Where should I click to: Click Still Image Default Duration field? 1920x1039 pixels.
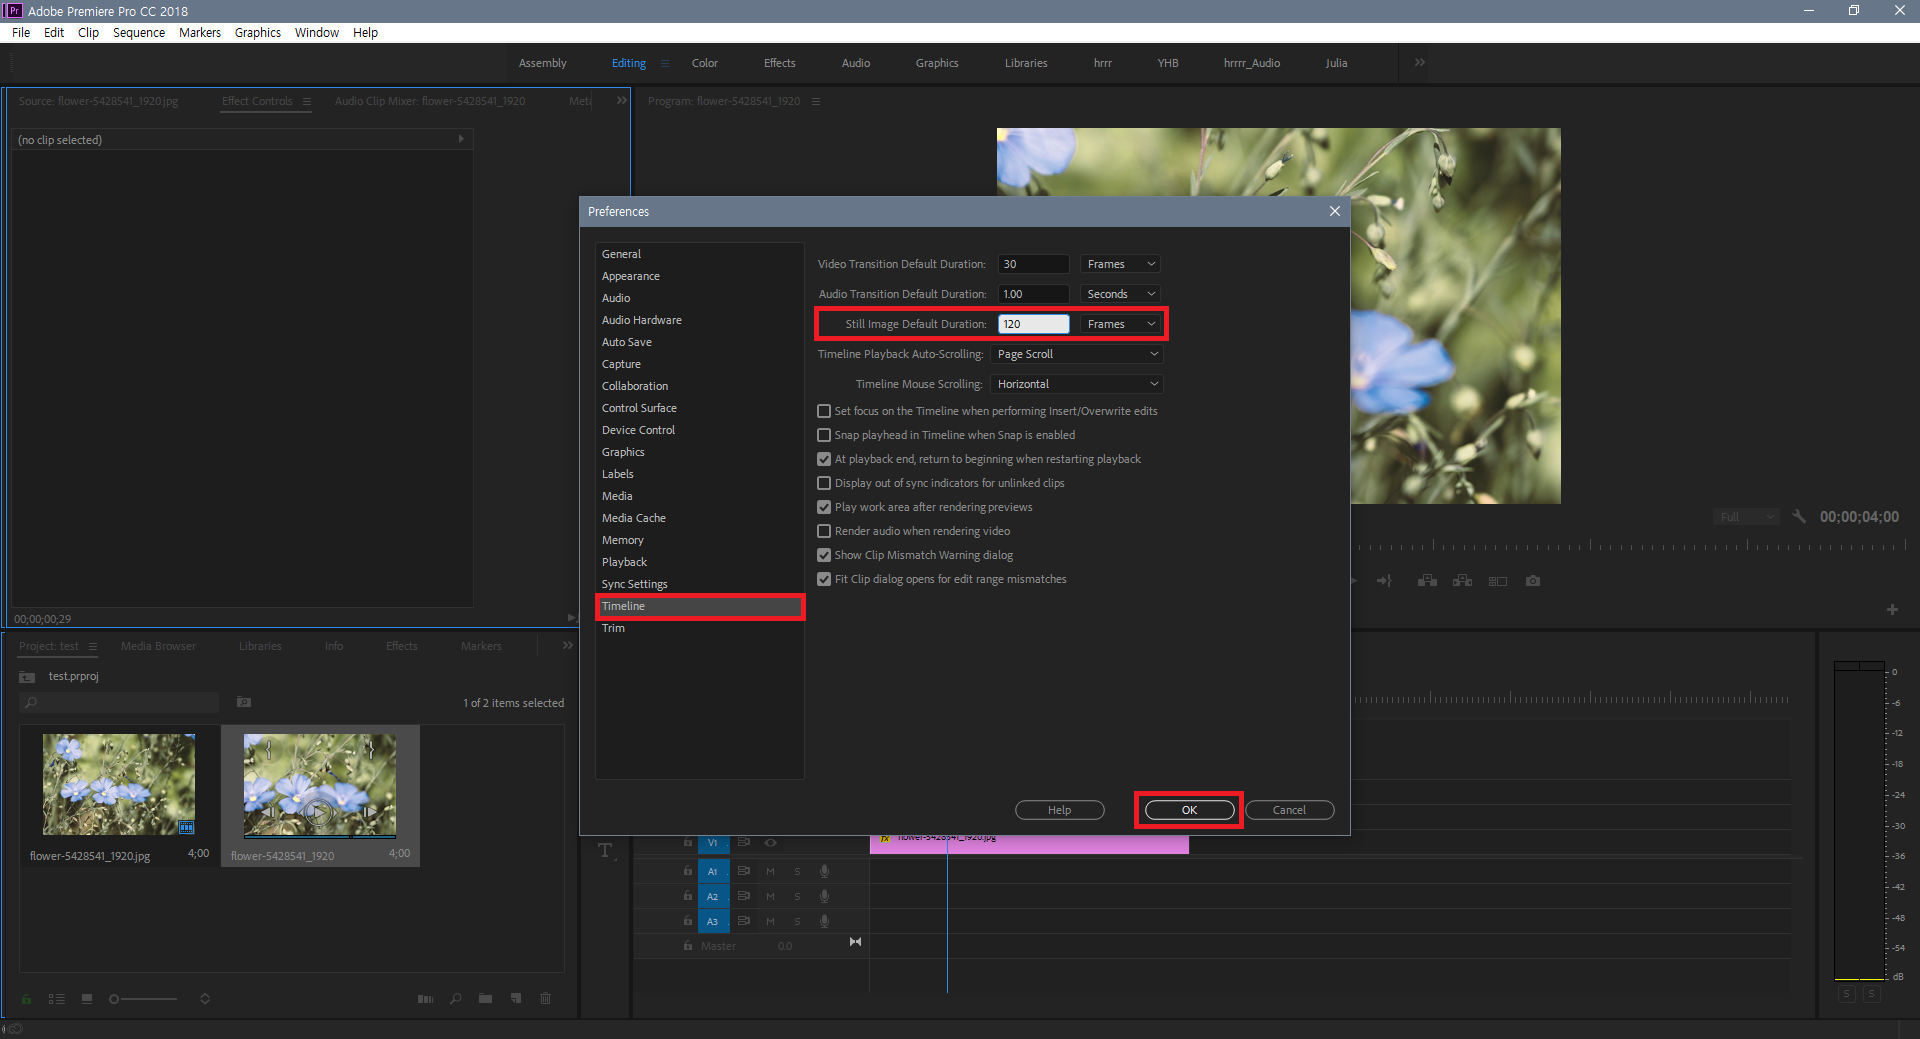coord(1034,324)
